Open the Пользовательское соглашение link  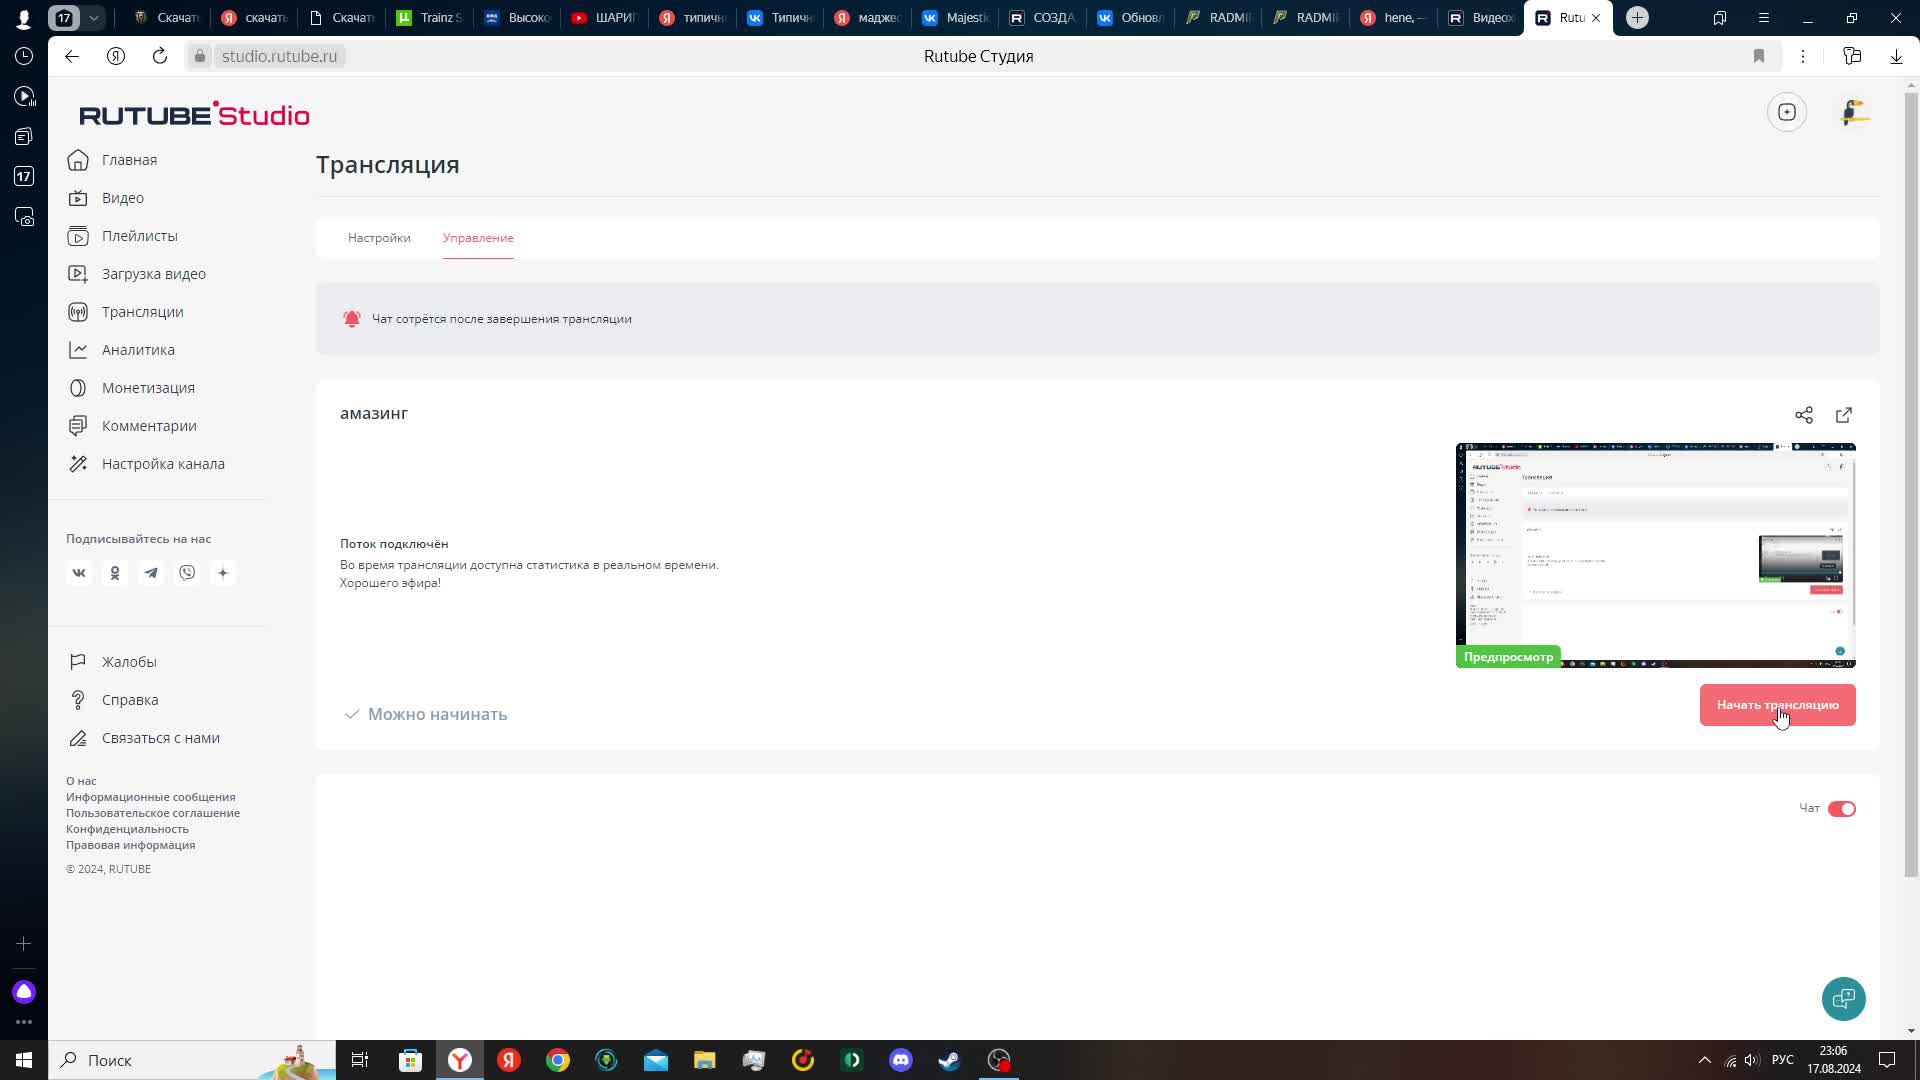click(x=153, y=813)
